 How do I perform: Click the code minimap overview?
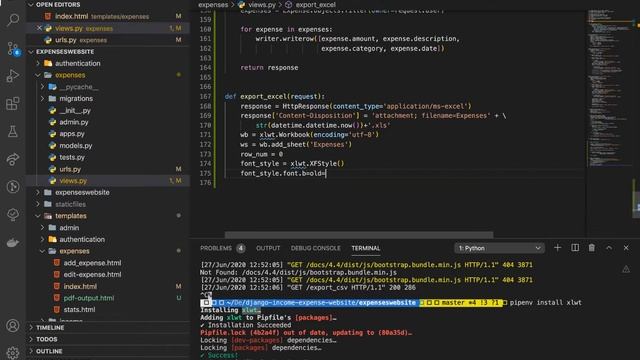(x=609, y=88)
